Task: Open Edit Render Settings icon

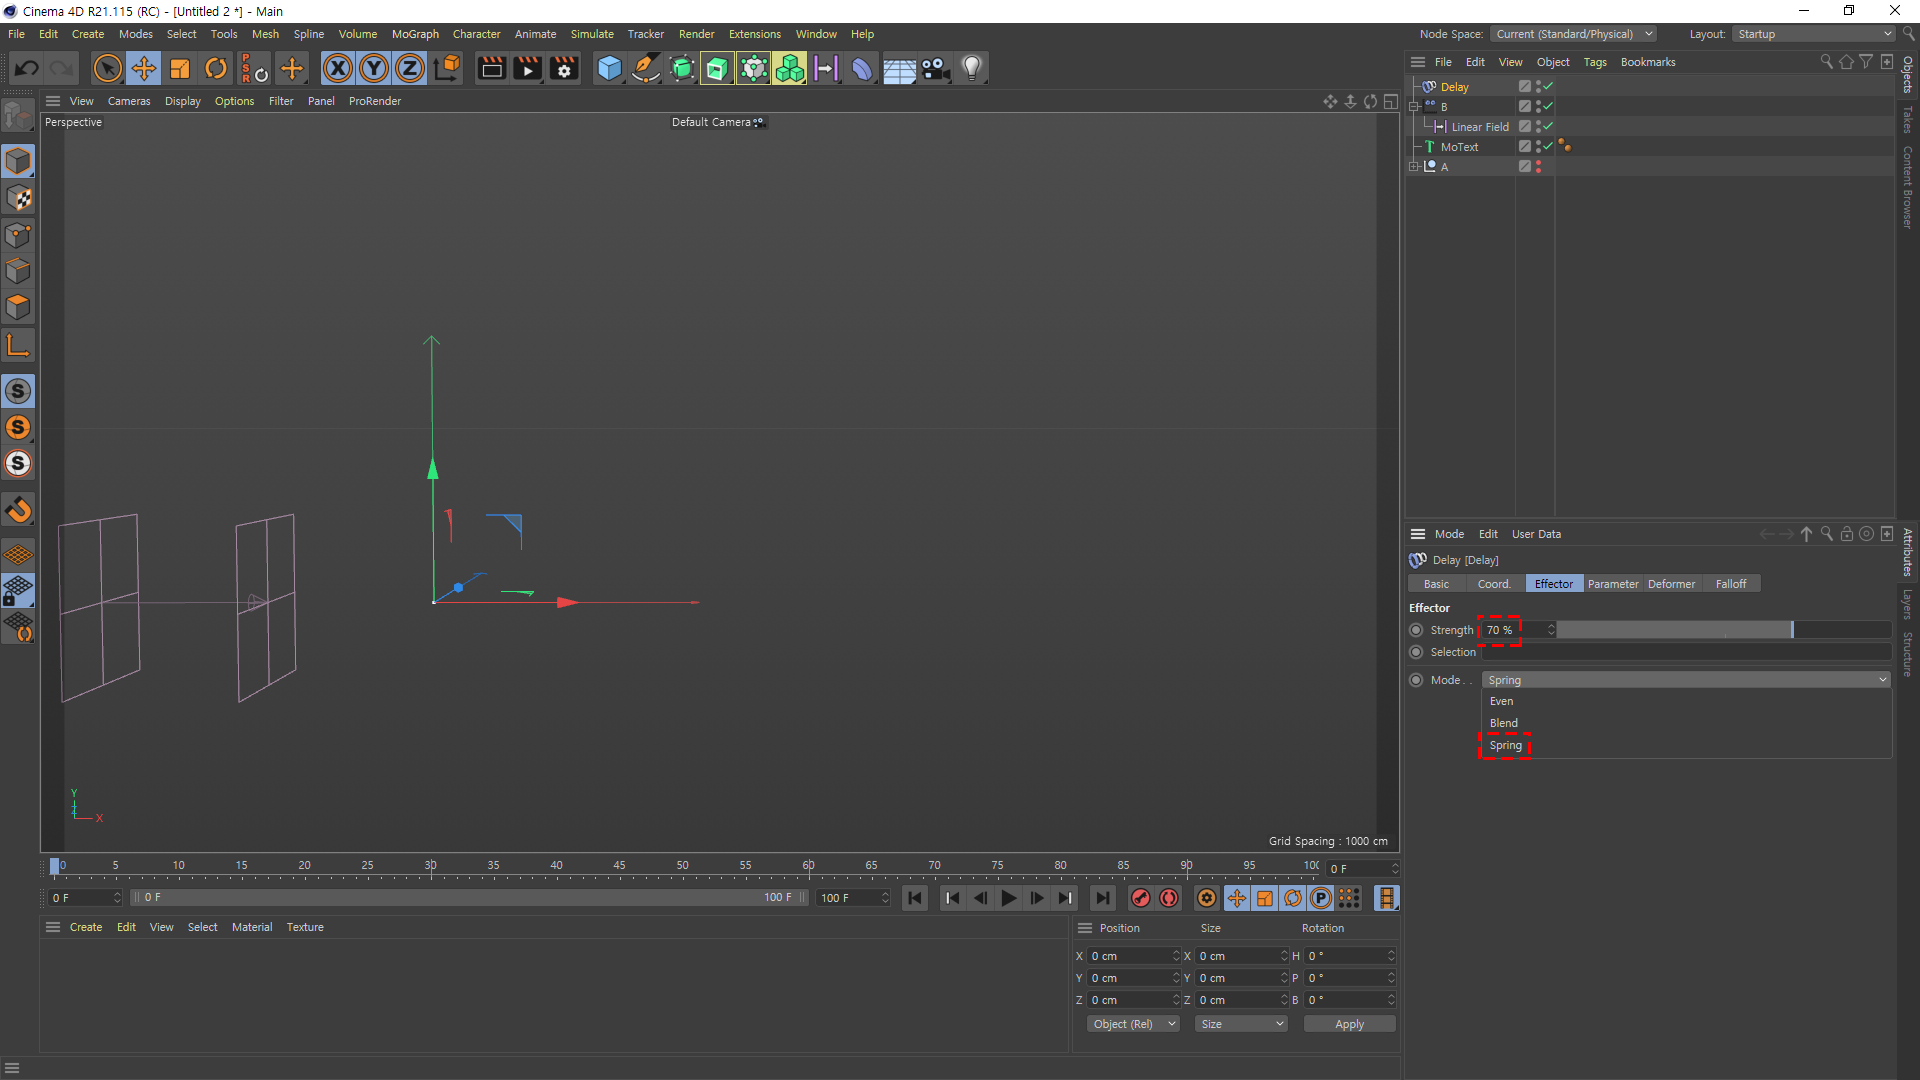Action: [x=564, y=68]
